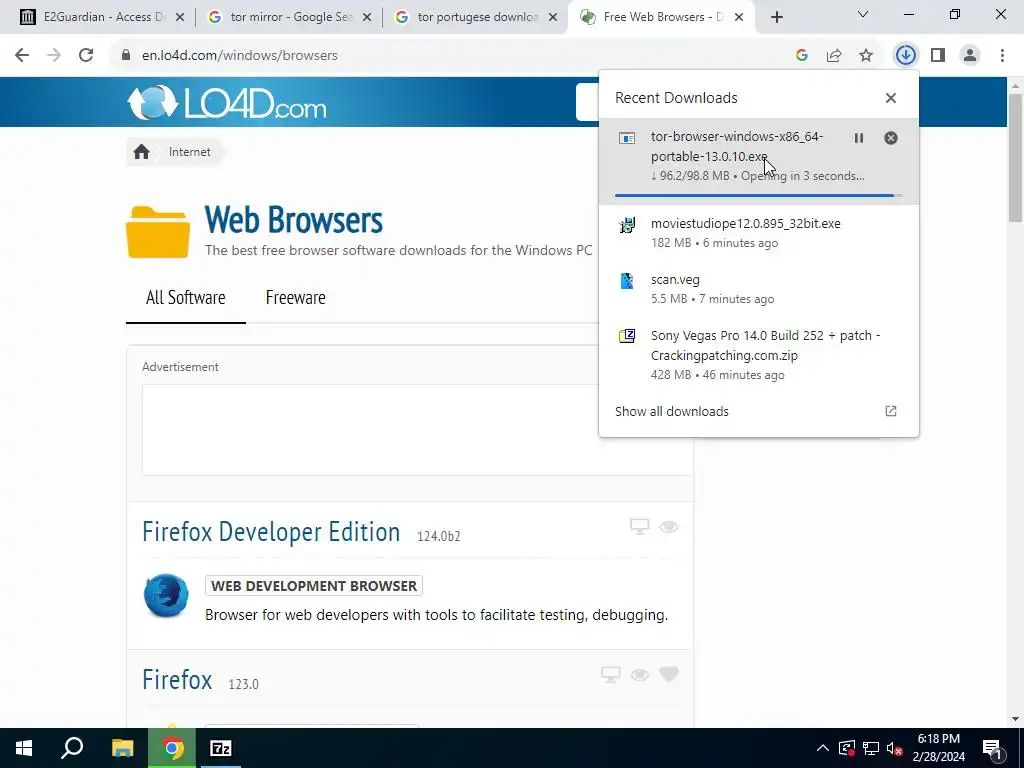The image size is (1024, 768).
Task: Open the Firefox 123.0 title link
Action: (x=177, y=680)
